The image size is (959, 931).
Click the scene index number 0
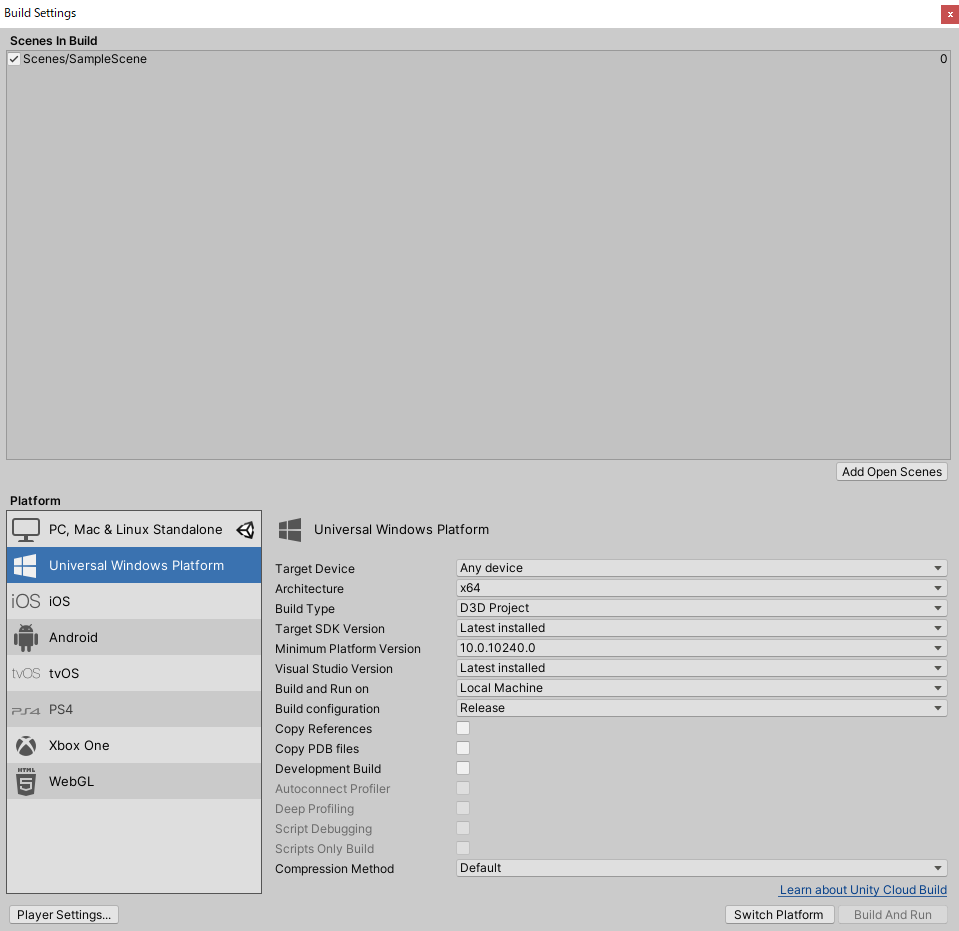[x=943, y=59]
